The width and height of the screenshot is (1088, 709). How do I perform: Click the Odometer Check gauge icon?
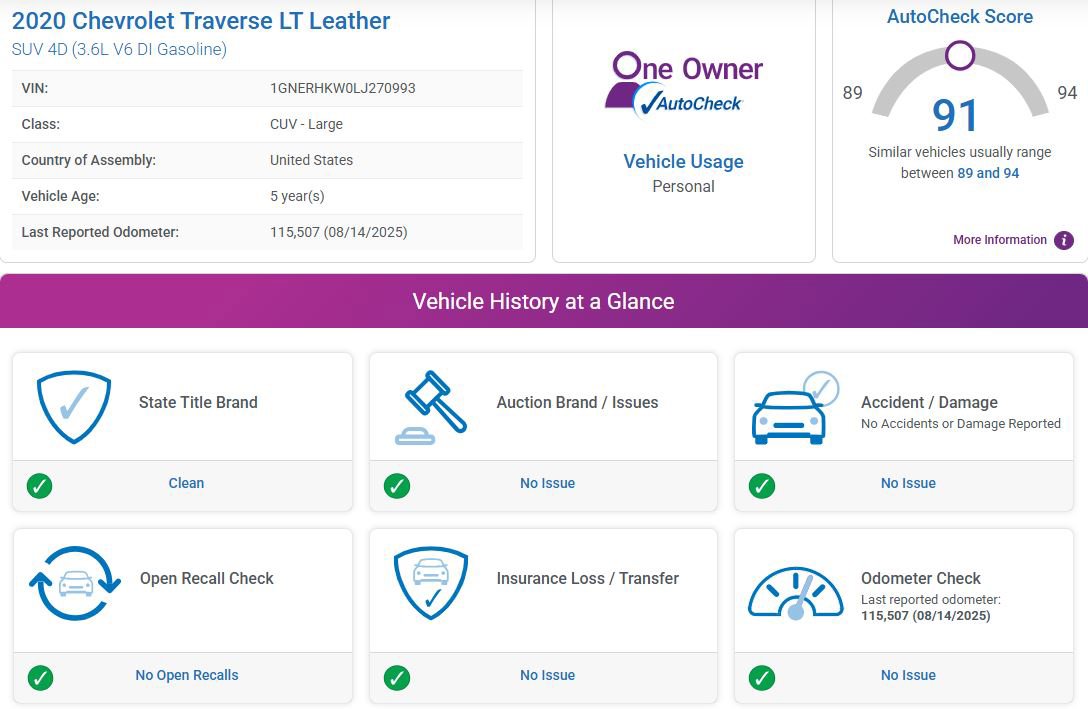coord(796,592)
